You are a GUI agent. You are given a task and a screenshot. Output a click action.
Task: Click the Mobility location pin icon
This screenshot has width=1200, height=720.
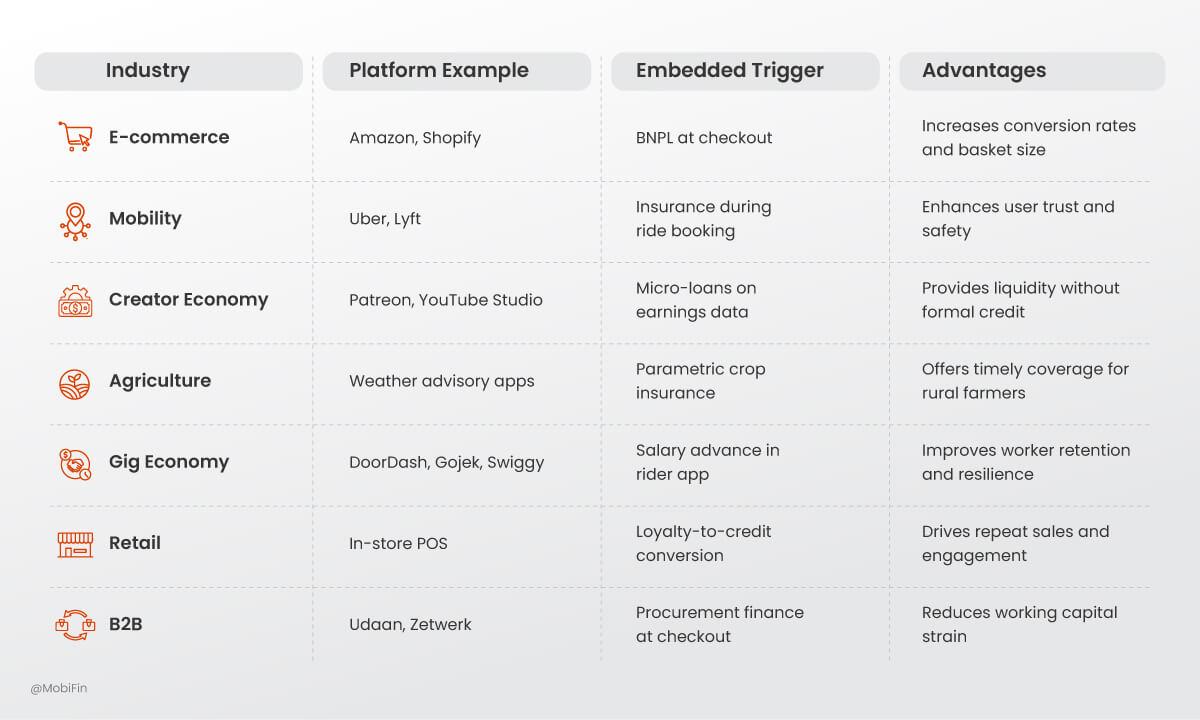click(75, 220)
